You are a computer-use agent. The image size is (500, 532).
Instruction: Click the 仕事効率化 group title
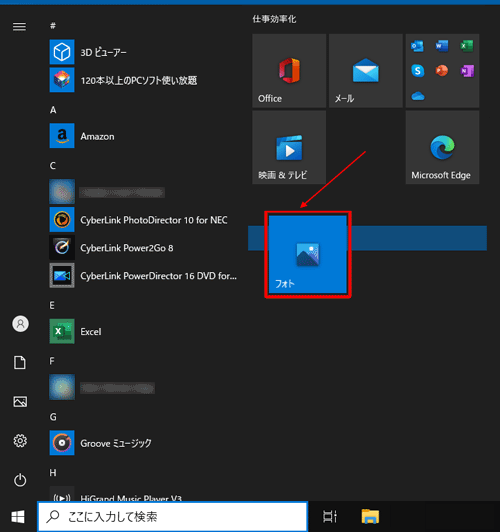[x=274, y=19]
